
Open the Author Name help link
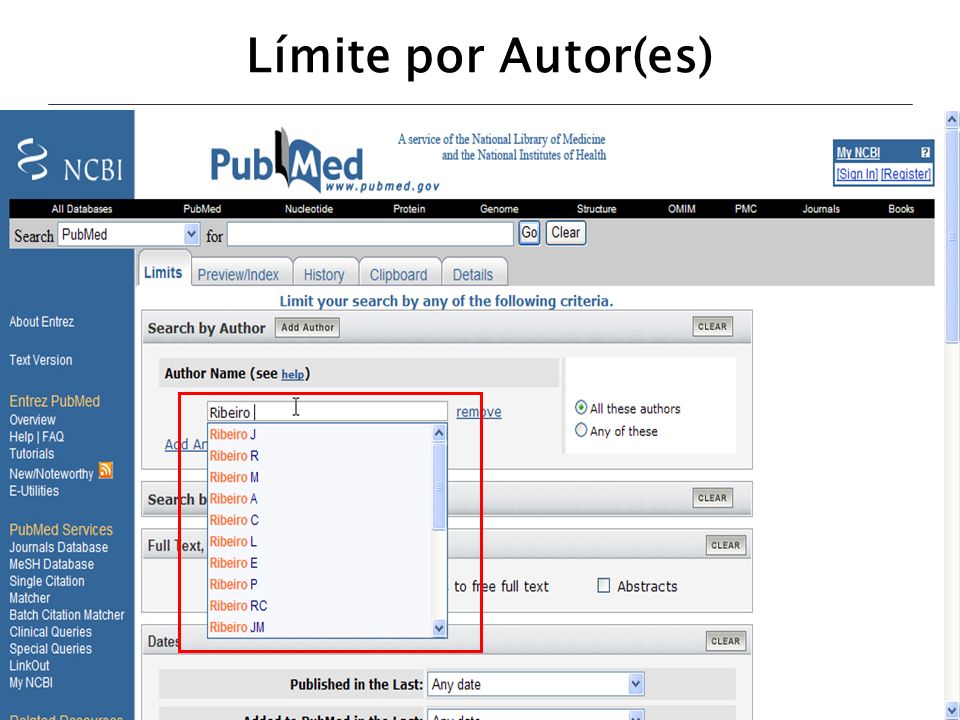point(293,374)
